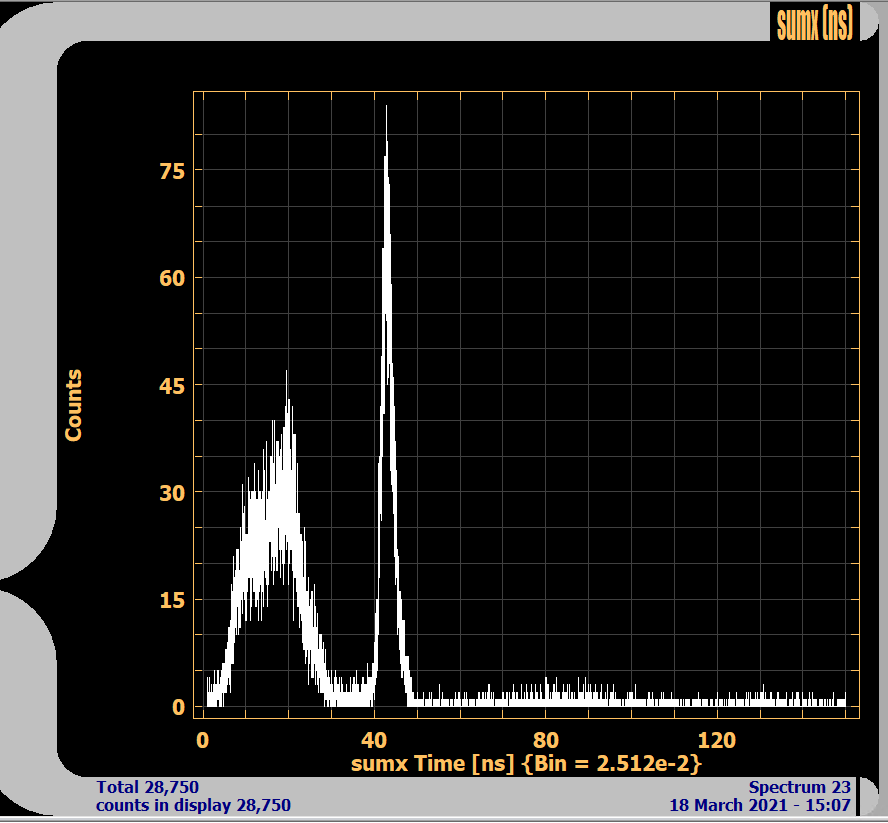Click the 80 tick on the x-axis

pyautogui.click(x=545, y=740)
